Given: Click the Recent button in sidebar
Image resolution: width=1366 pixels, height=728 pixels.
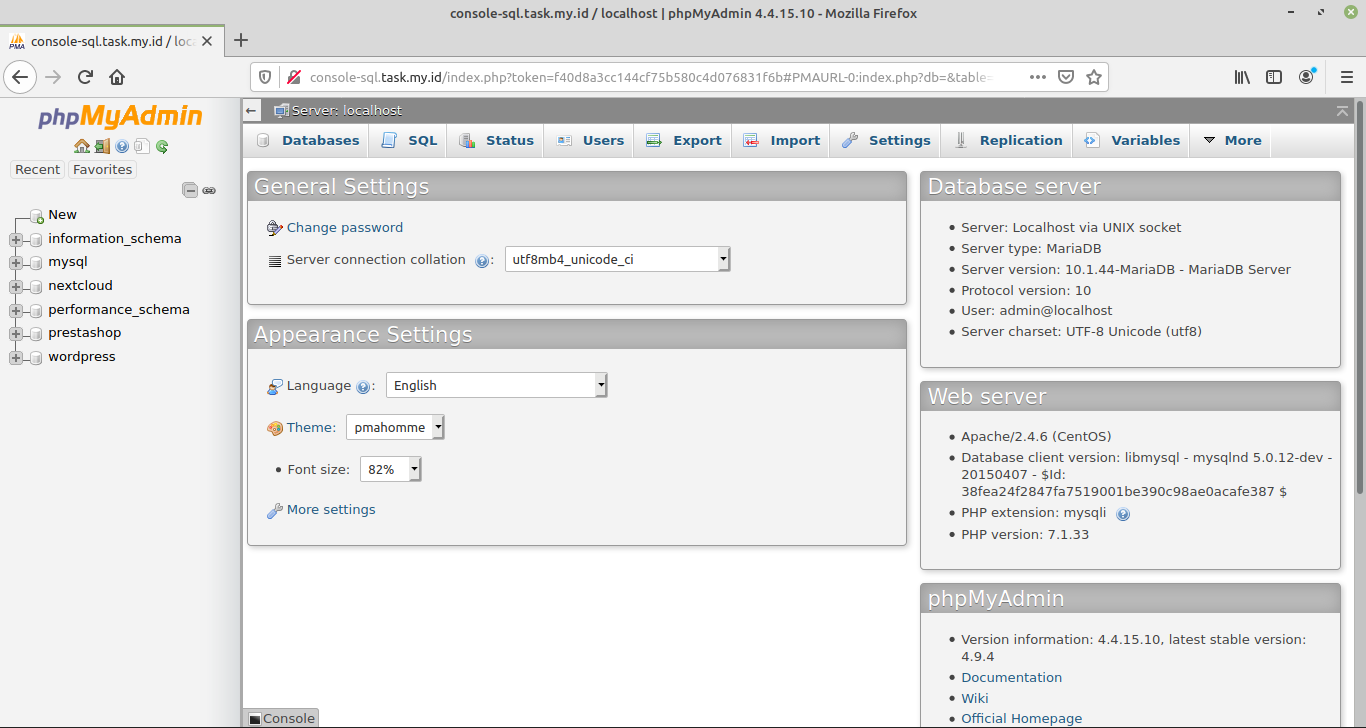Looking at the screenshot, I should point(37,170).
